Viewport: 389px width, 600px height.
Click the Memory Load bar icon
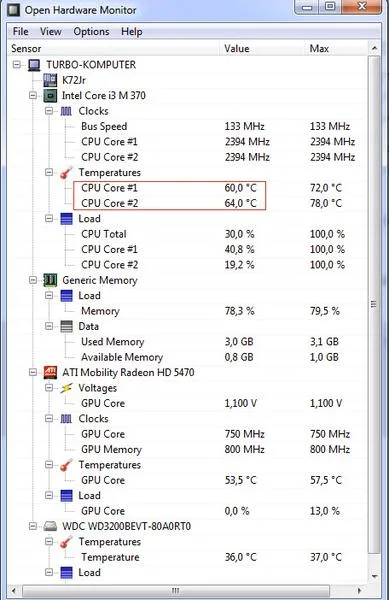66,295
